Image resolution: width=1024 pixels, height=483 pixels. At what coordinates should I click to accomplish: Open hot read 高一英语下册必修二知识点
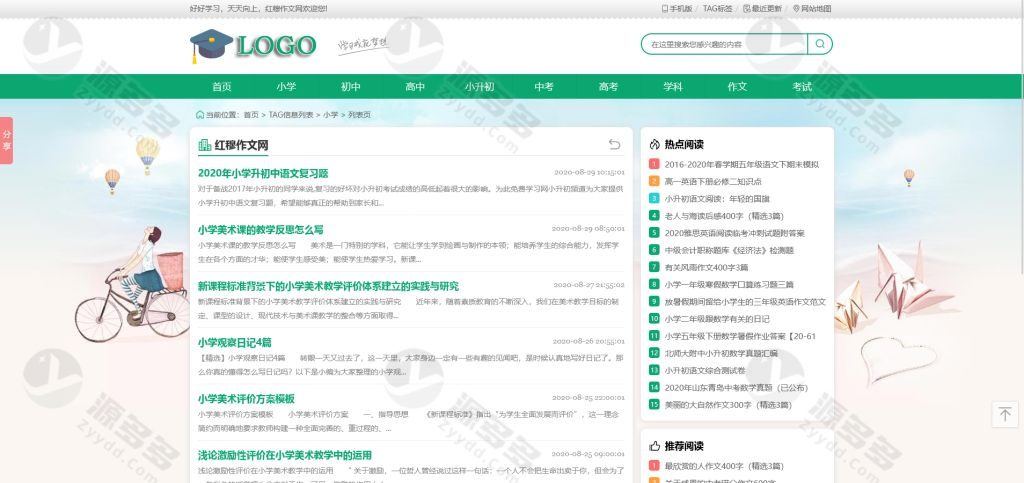pos(712,181)
